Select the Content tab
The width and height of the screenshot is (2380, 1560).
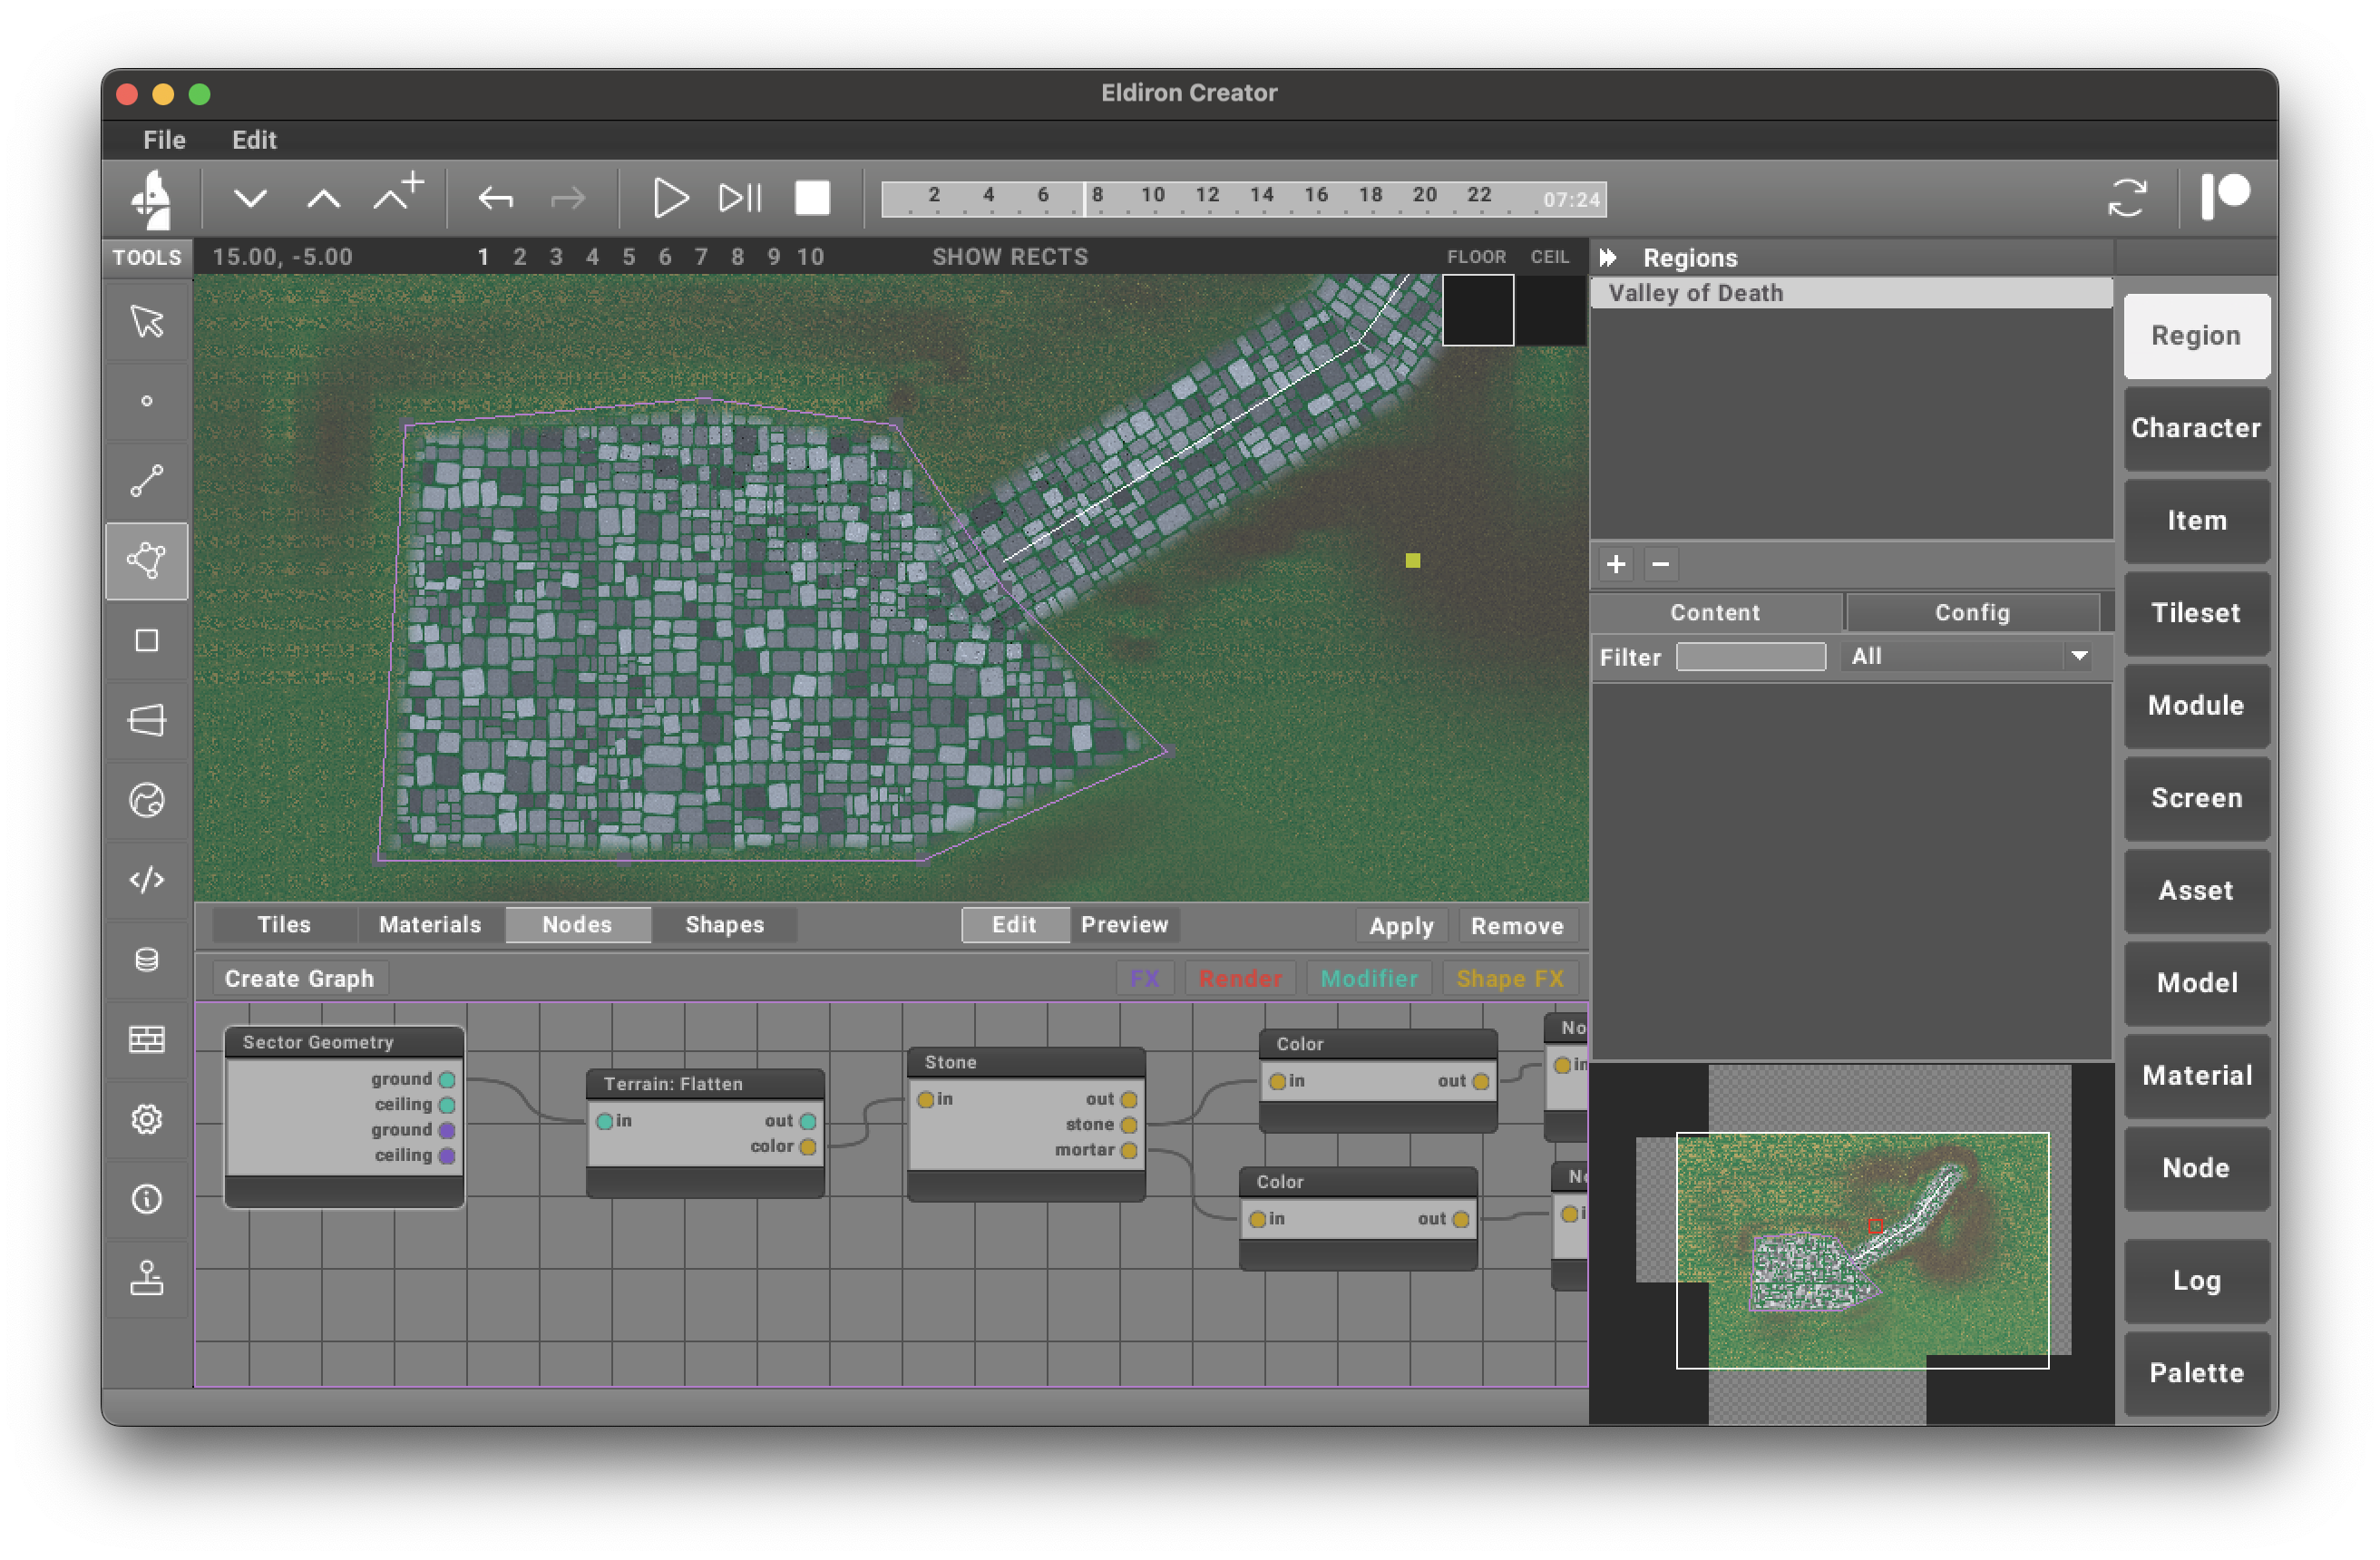[1715, 612]
